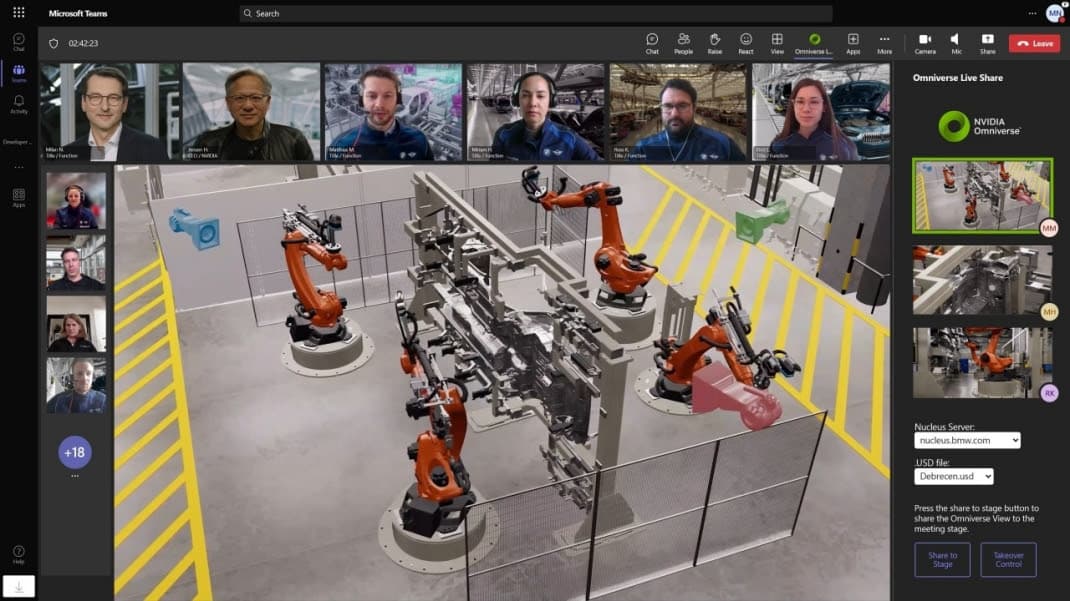
Task: Click the Takeover Control button
Action: pos(1009,560)
